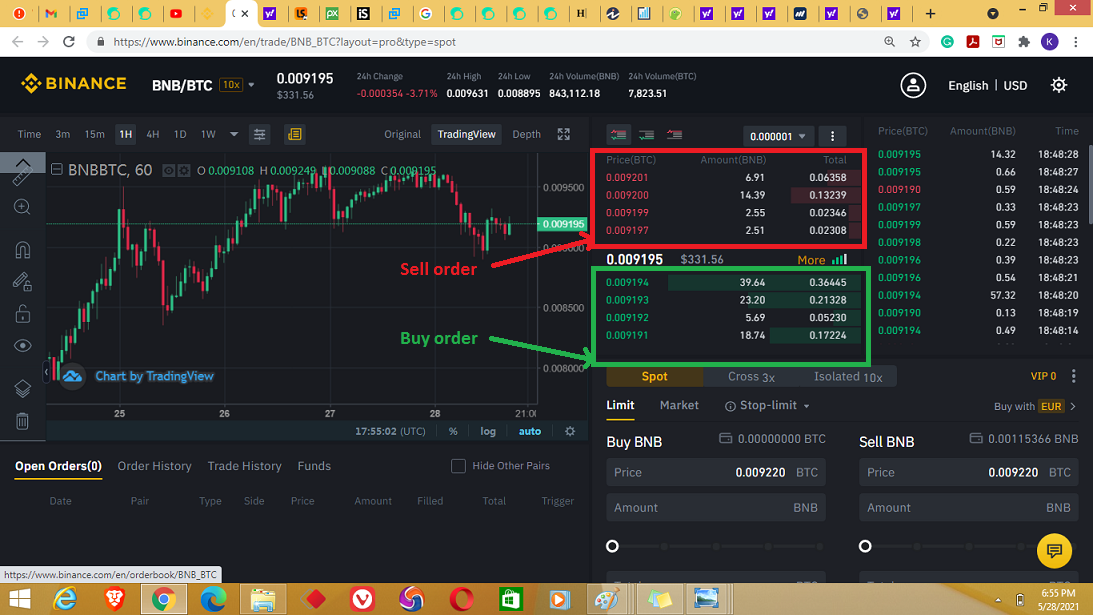
Task: Open Chrome from the taskbar
Action: 164,599
